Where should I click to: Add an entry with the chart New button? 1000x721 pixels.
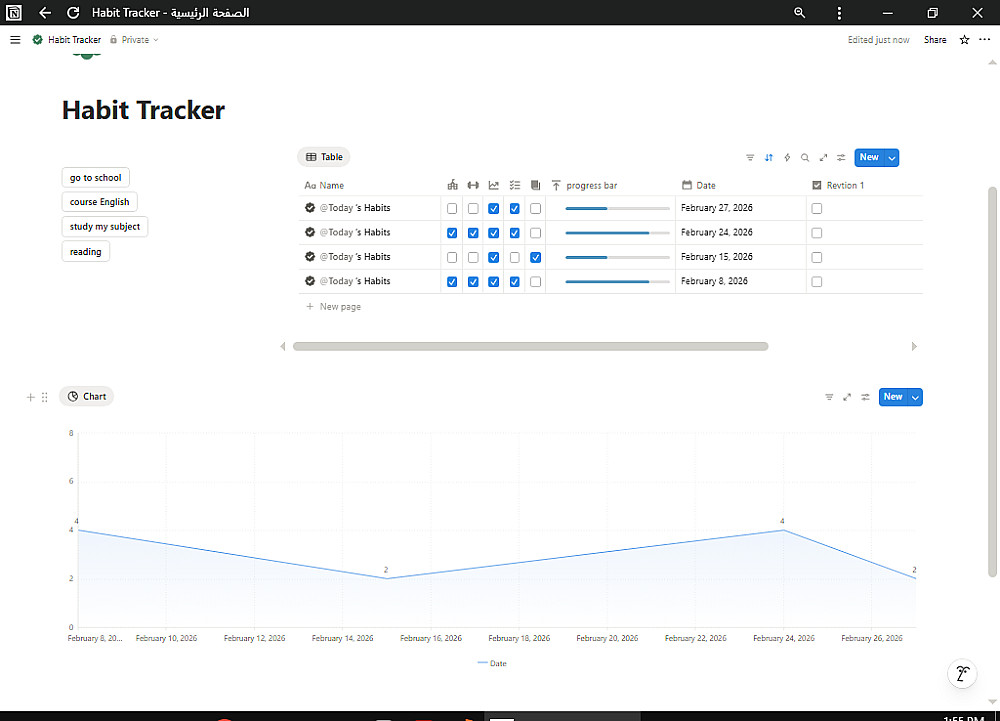tap(893, 397)
